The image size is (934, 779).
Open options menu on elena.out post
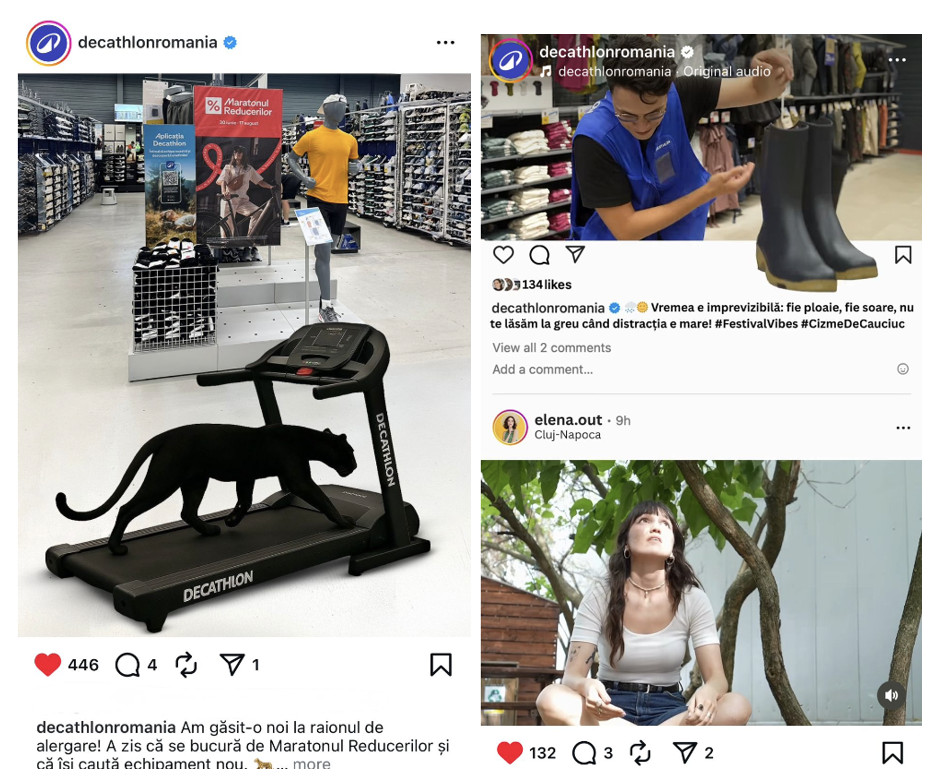[x=903, y=428]
